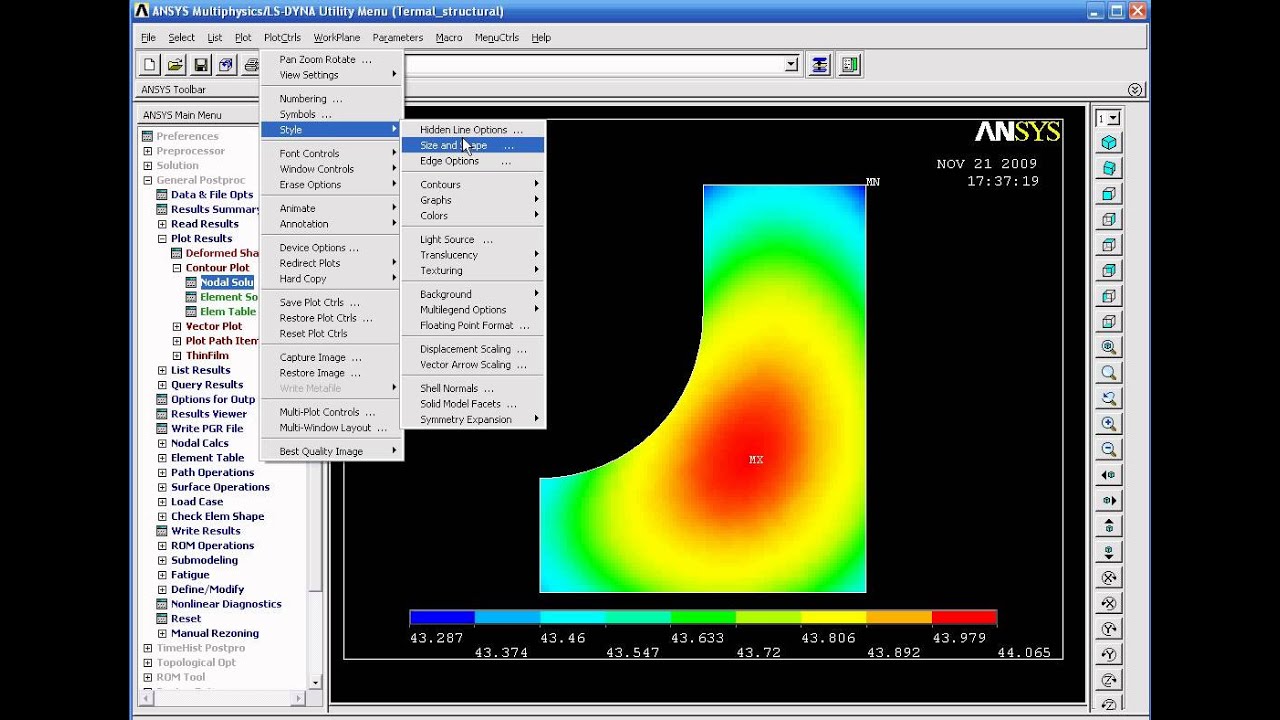Expand the Read Results node
The image size is (1280, 720).
tap(162, 224)
